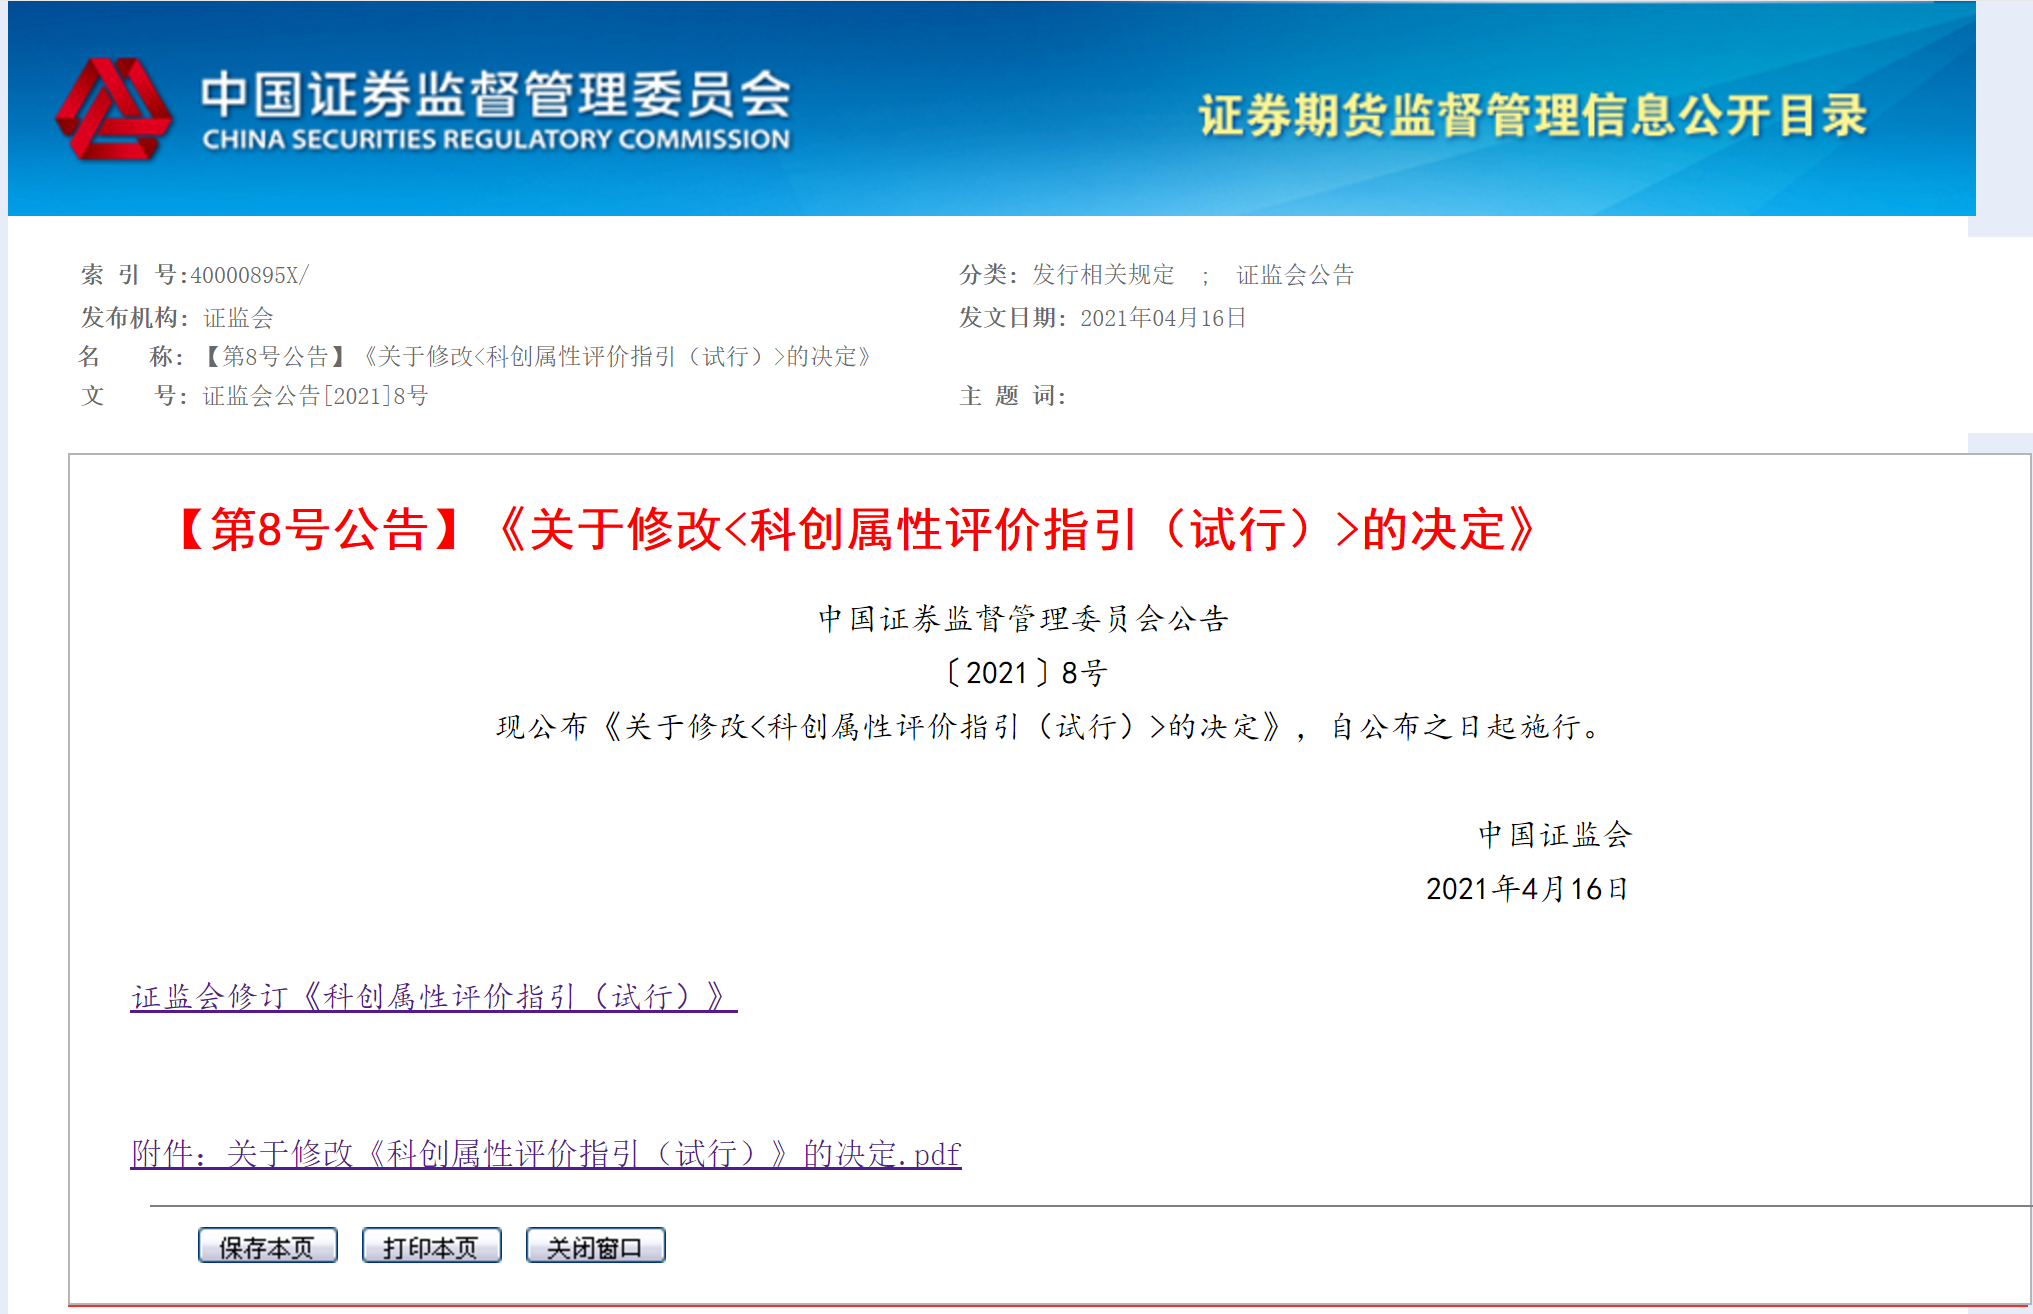Click the category 发行相关规定
Screen dimensions: 2033x1314
(x=1103, y=274)
